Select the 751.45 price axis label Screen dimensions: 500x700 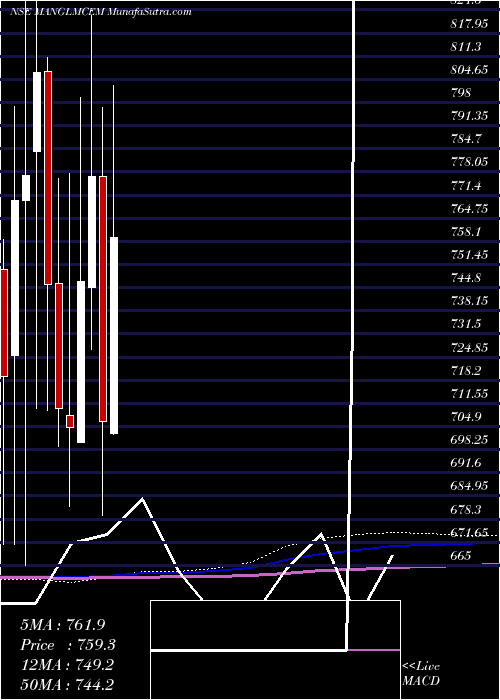pyautogui.click(x=469, y=255)
